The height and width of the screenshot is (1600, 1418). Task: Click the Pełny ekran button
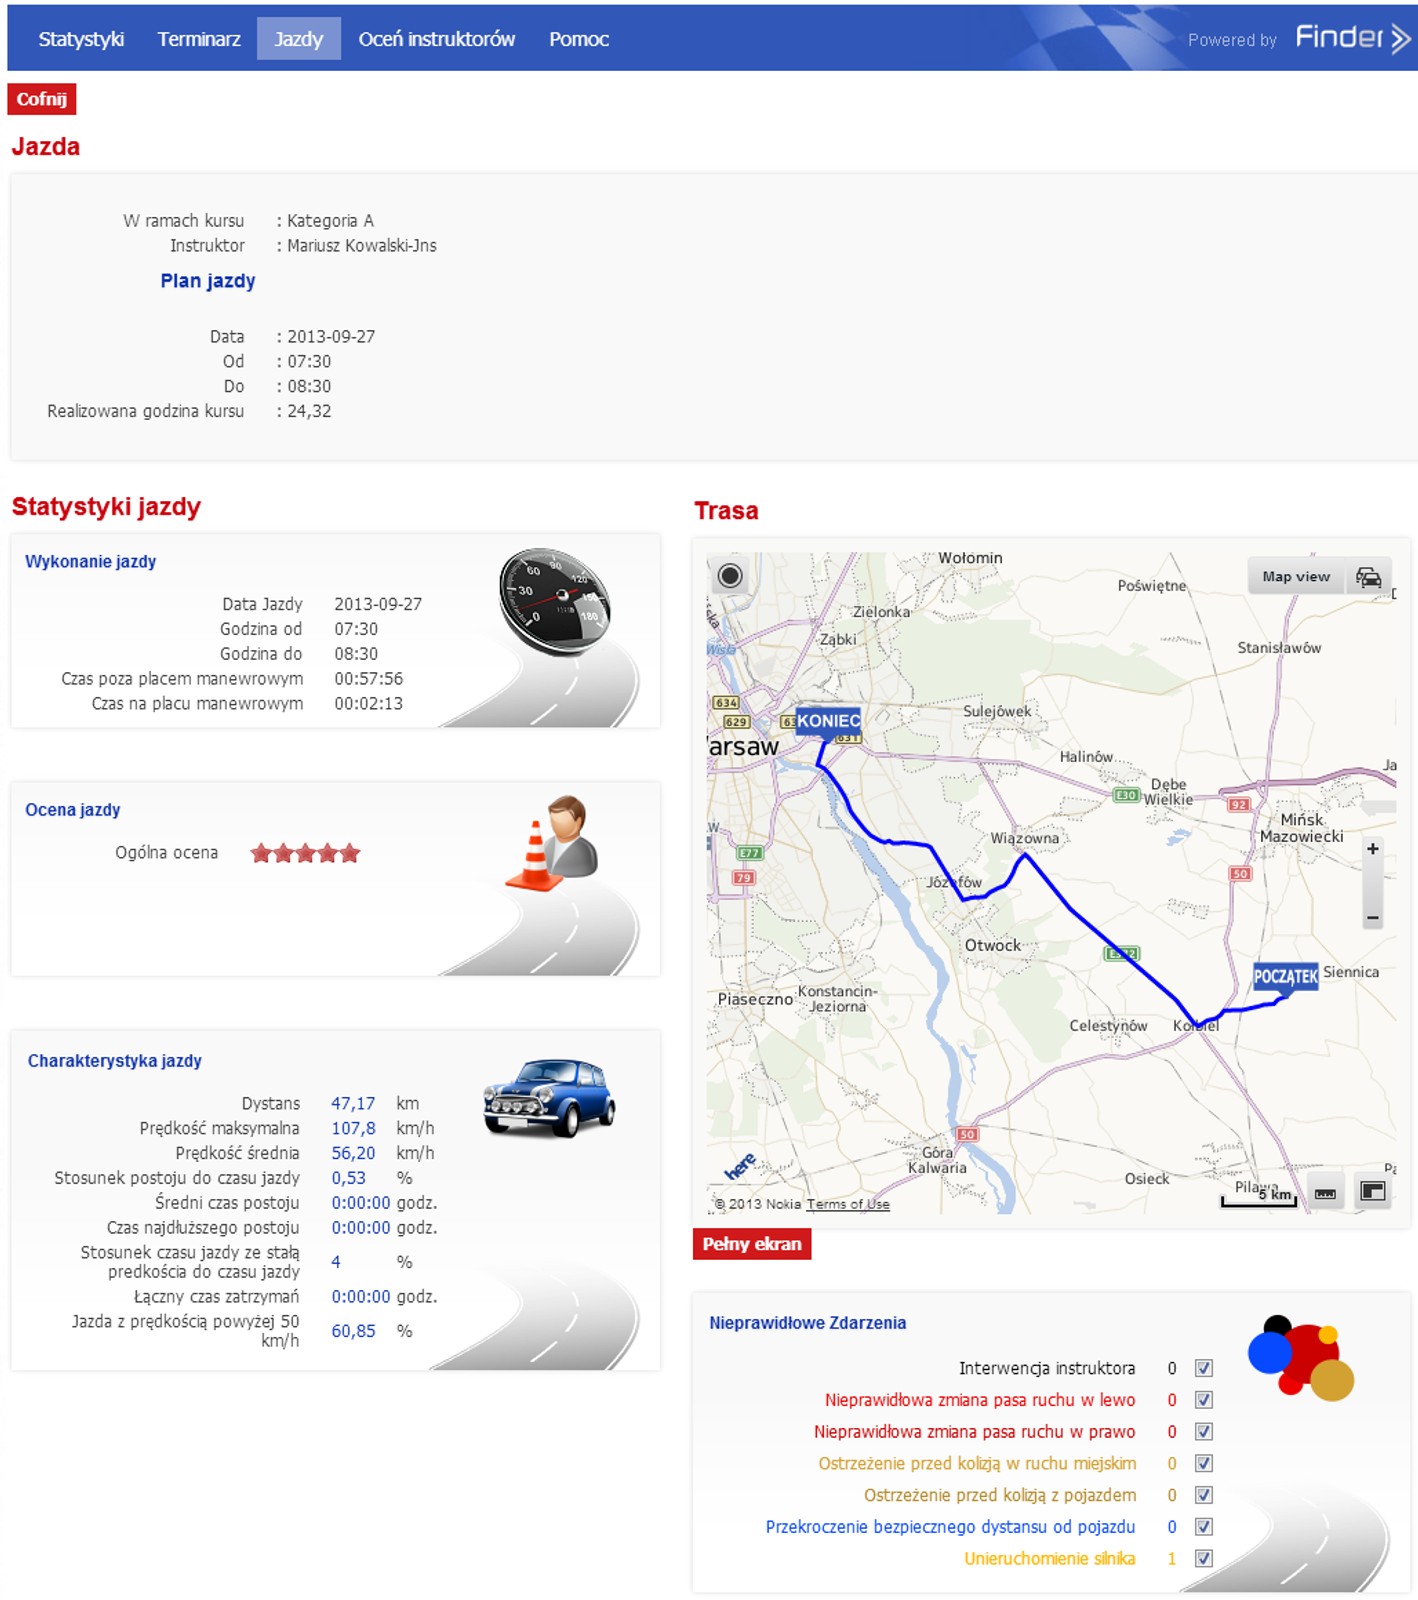tap(752, 1244)
